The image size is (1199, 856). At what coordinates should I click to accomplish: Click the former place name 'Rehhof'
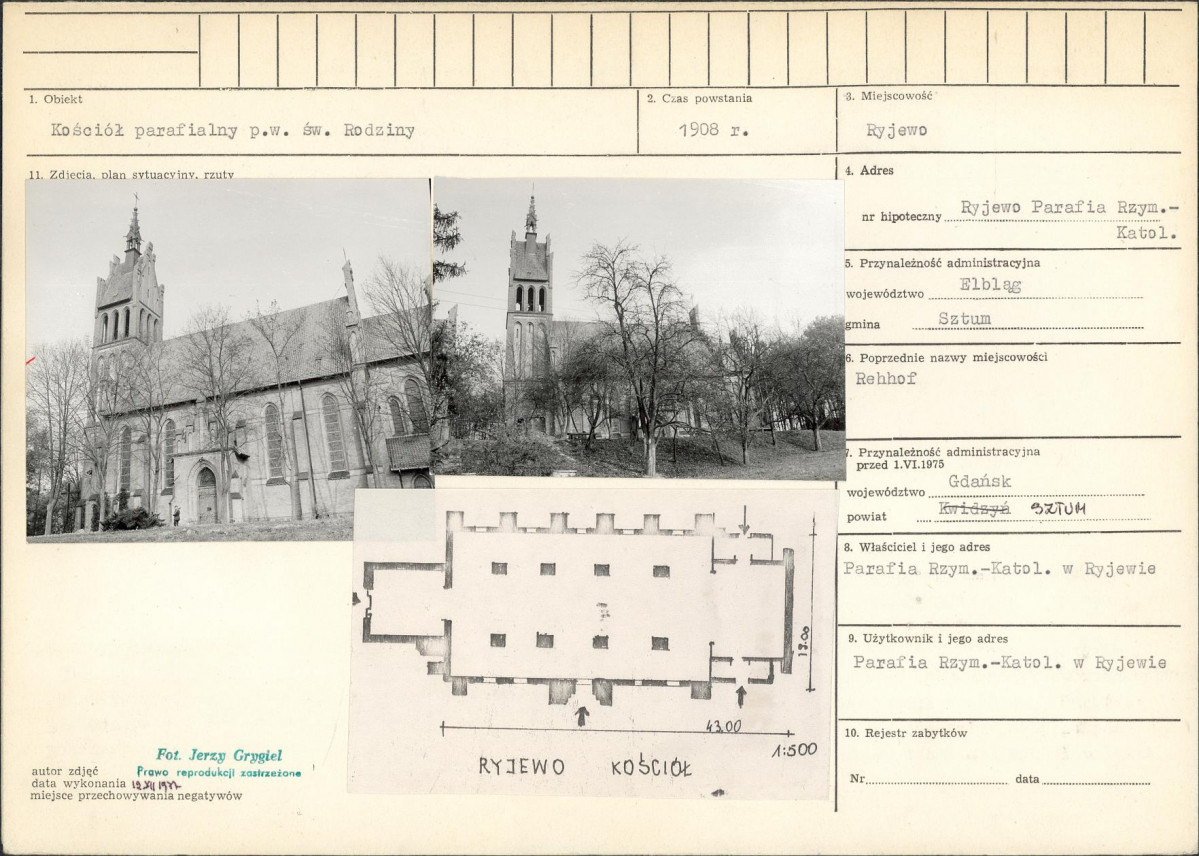pos(885,378)
